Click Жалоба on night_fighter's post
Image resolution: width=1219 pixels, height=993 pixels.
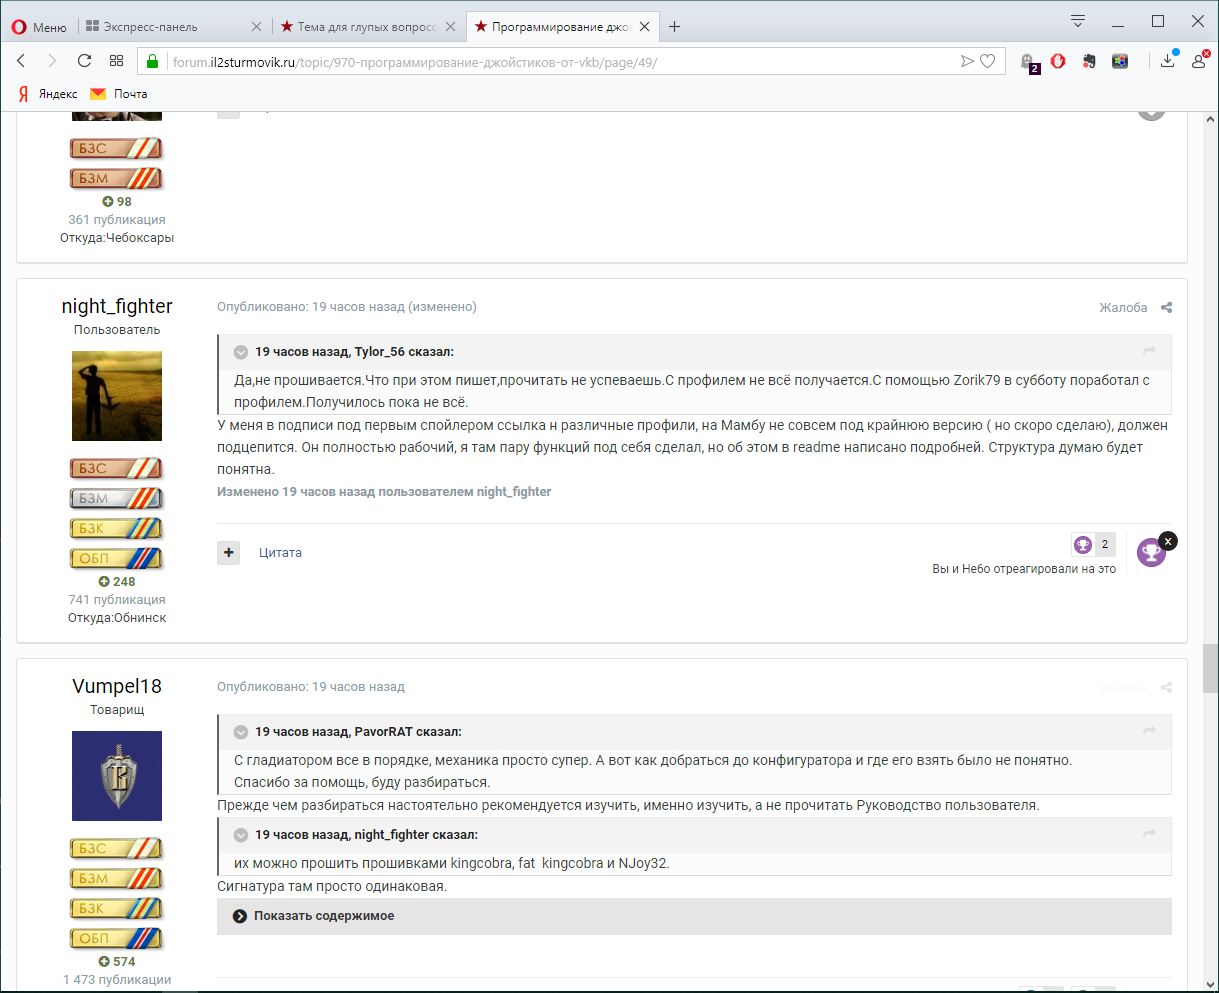point(1123,308)
